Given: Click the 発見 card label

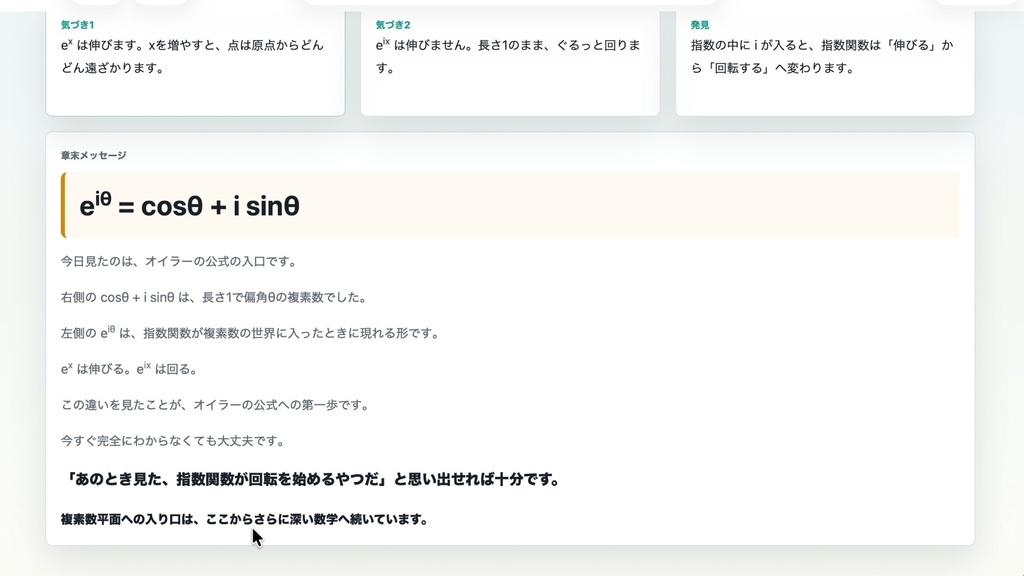Looking at the screenshot, I should pyautogui.click(x=699, y=25).
